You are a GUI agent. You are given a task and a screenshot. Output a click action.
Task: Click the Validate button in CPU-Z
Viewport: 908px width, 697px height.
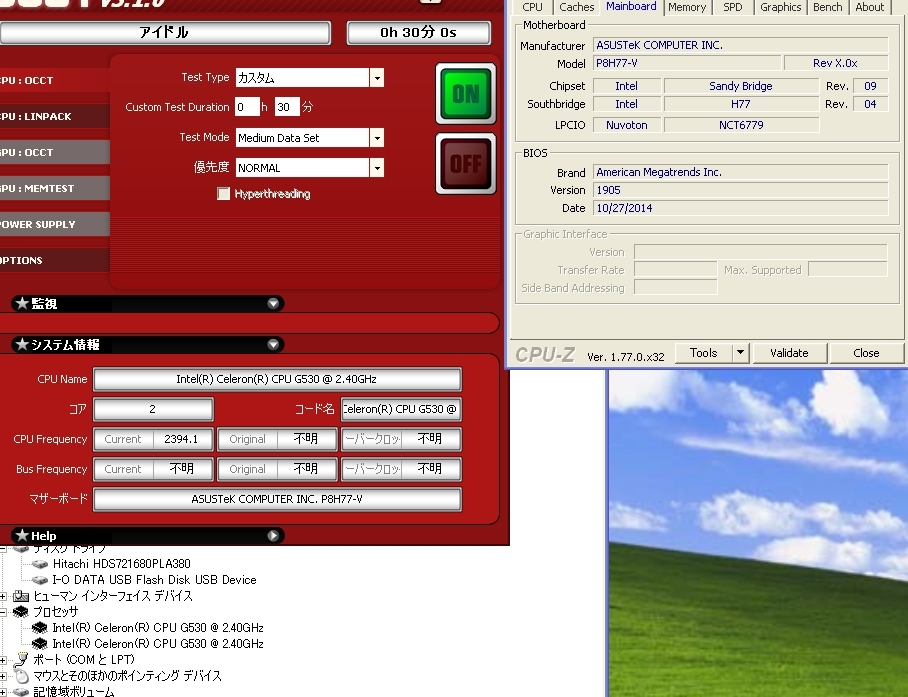click(789, 353)
